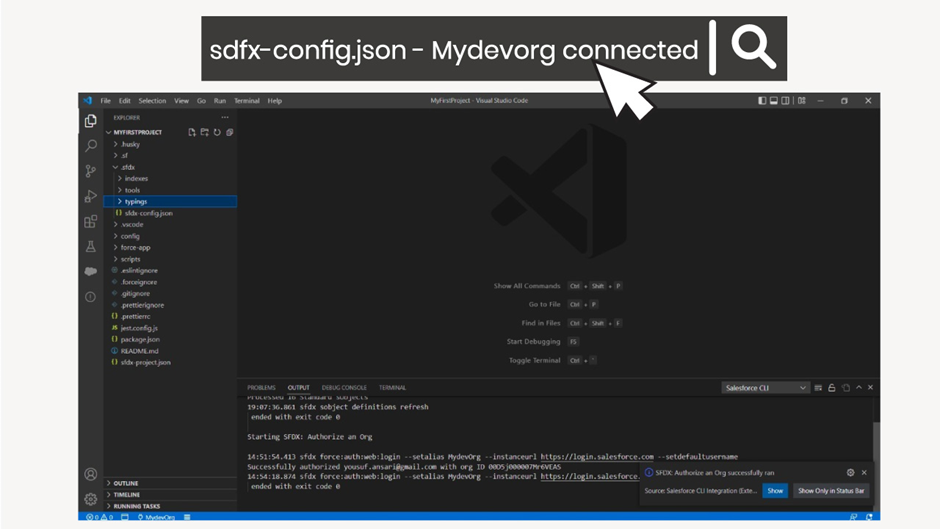
Task: Click New File icon in explorer header
Action: [x=192, y=132]
